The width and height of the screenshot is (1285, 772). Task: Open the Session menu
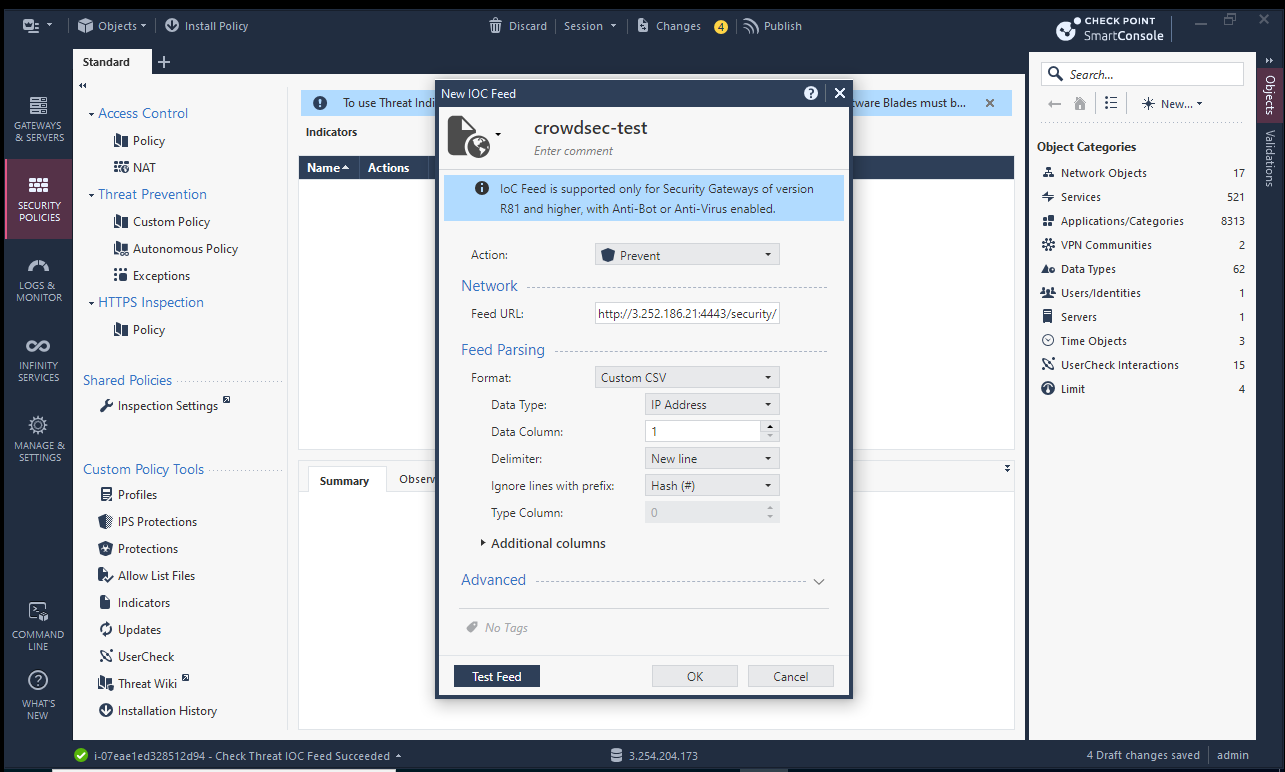click(x=590, y=26)
